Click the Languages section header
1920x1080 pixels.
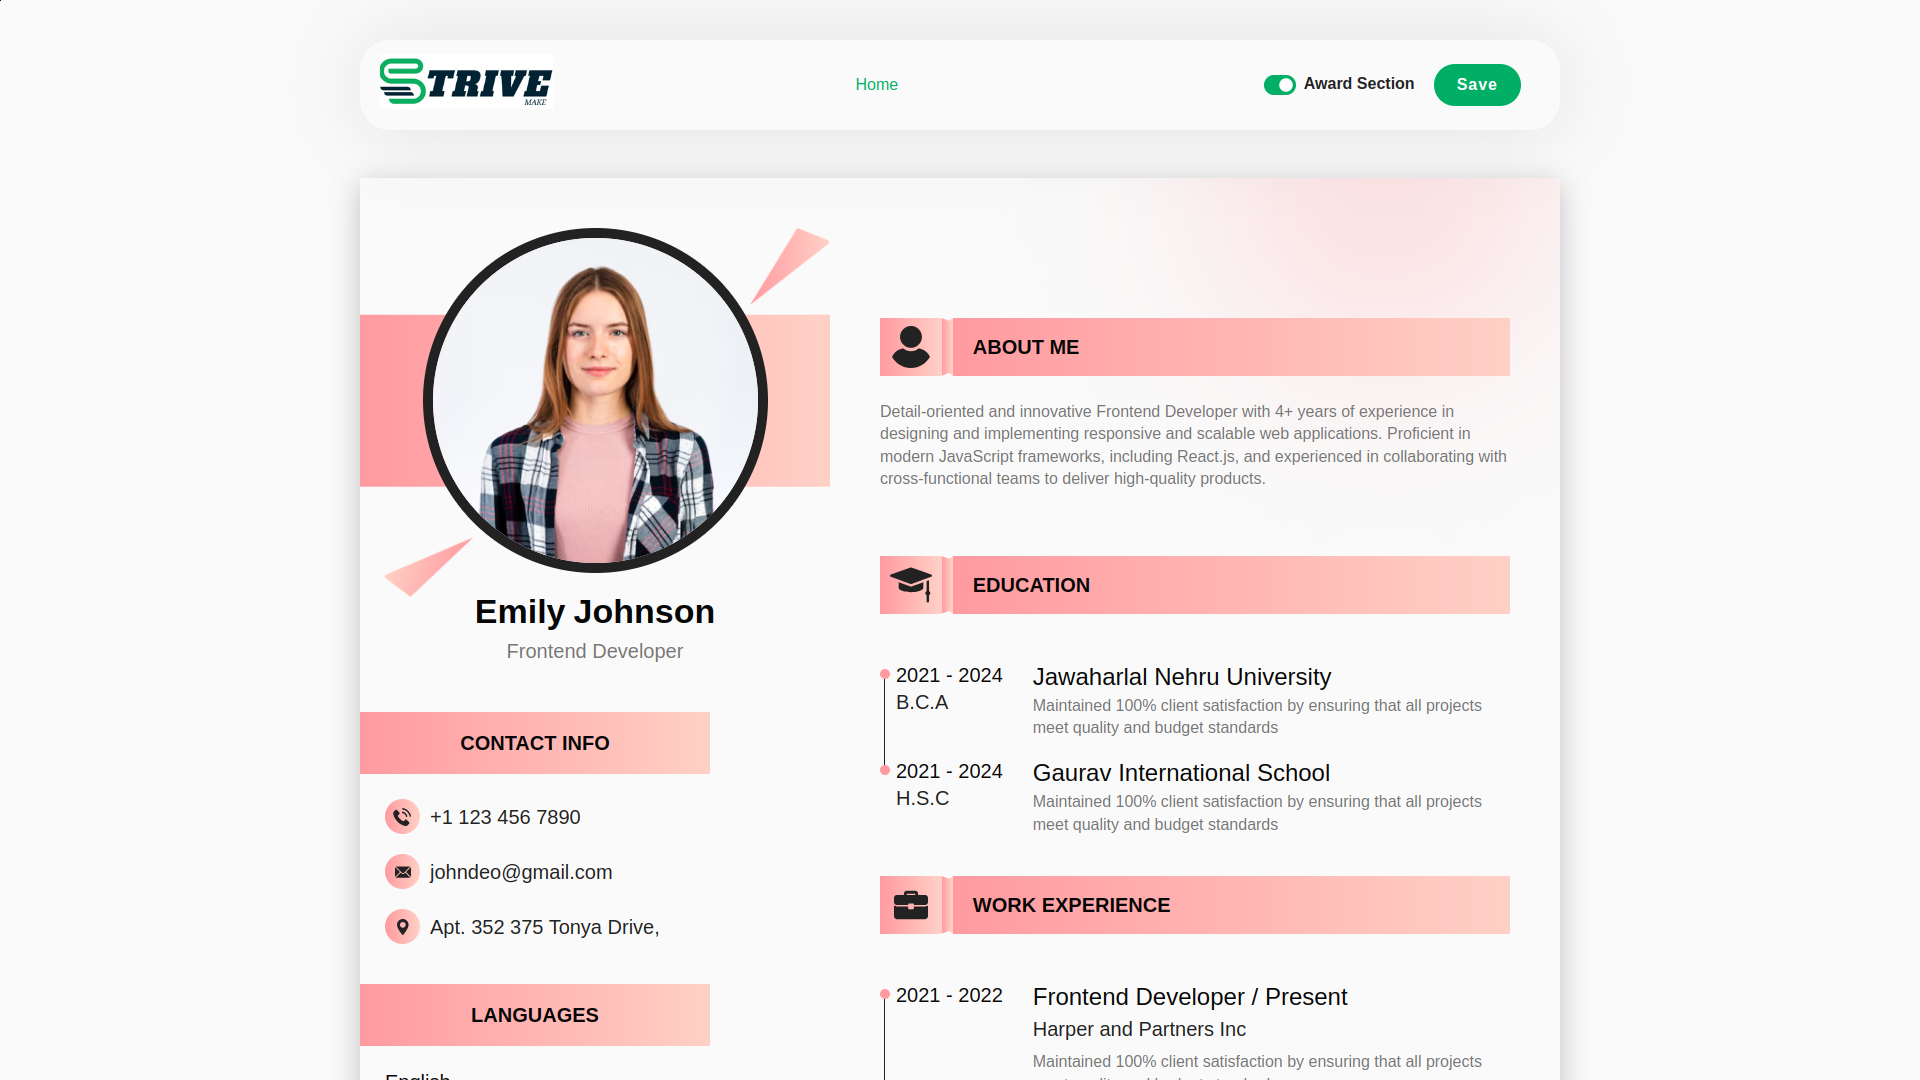(534, 1015)
